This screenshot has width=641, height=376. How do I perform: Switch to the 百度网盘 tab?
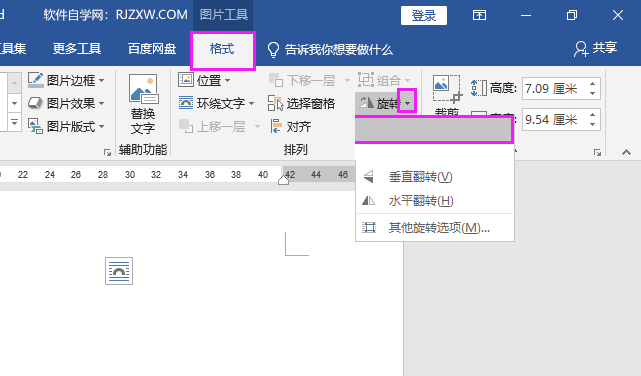[152, 49]
